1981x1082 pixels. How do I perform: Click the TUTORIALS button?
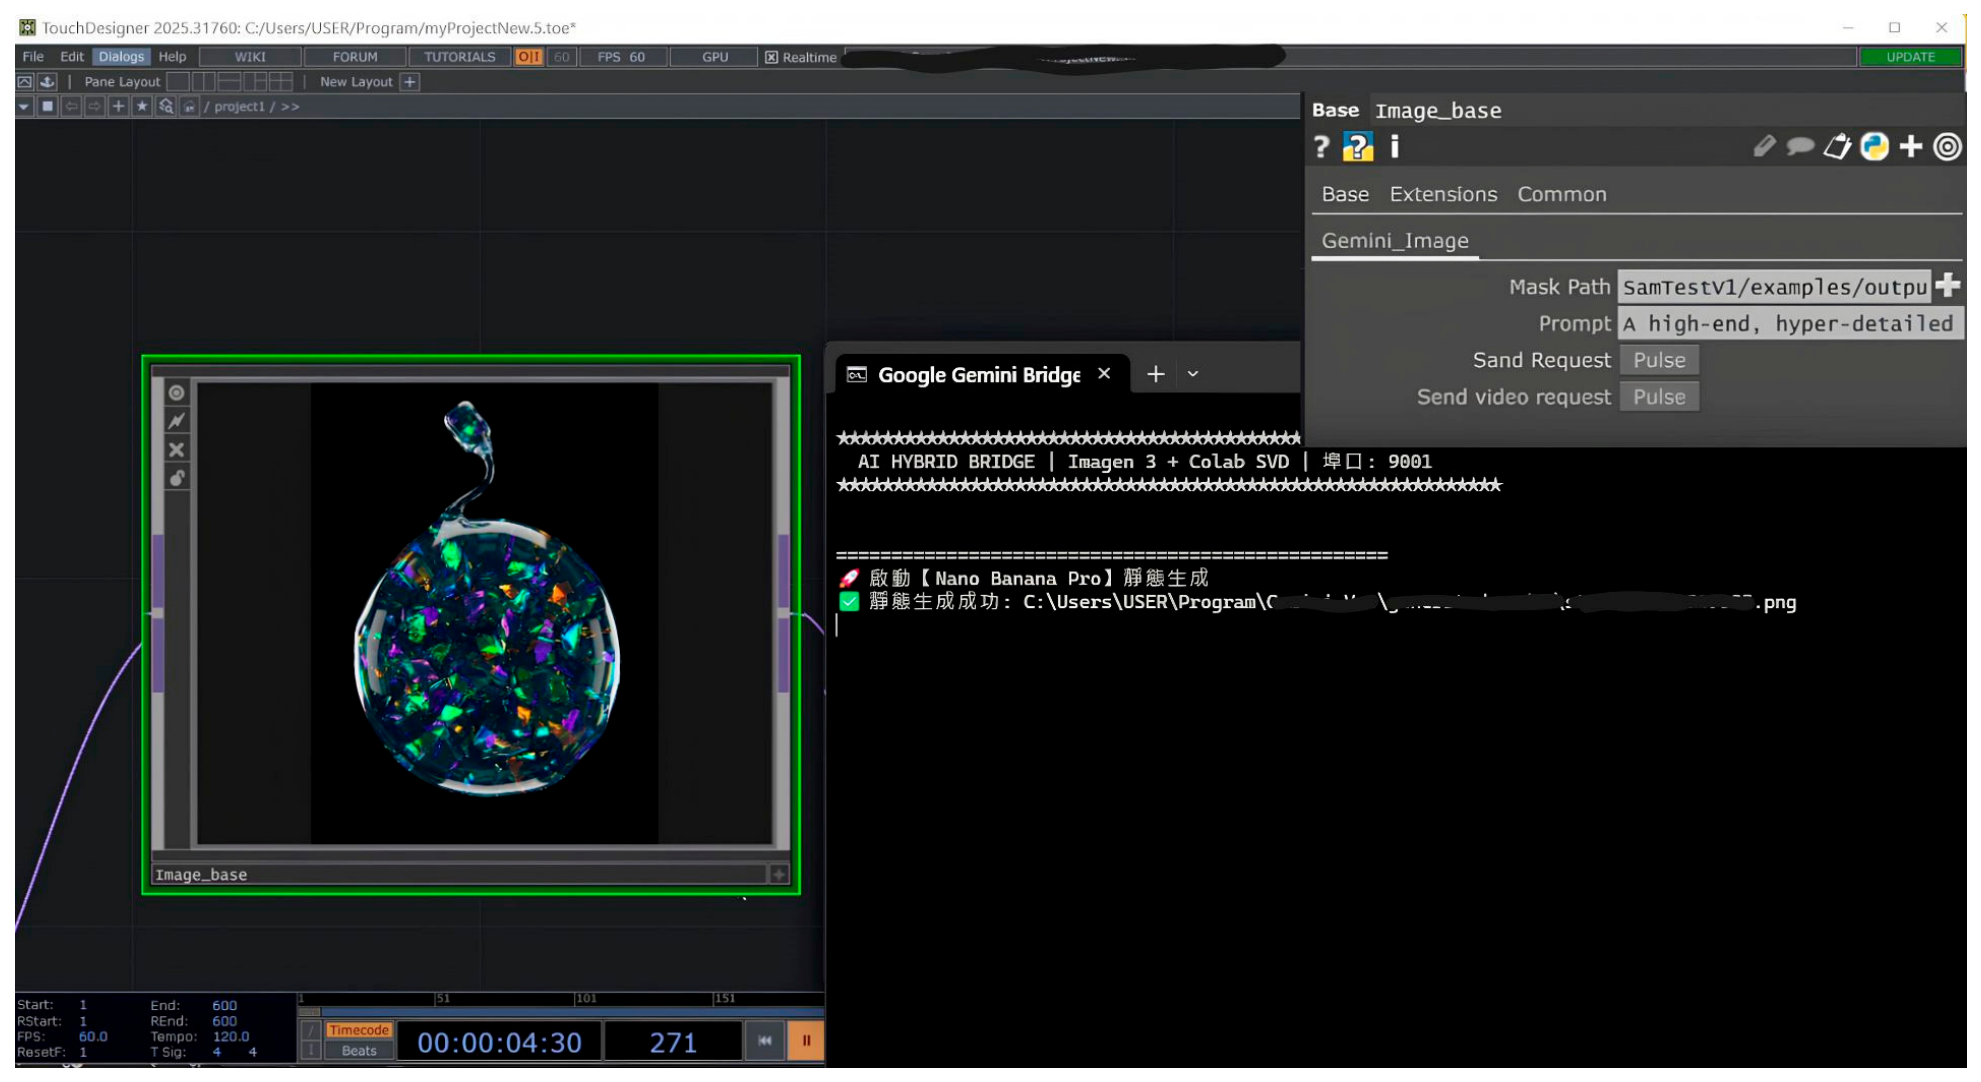459,57
